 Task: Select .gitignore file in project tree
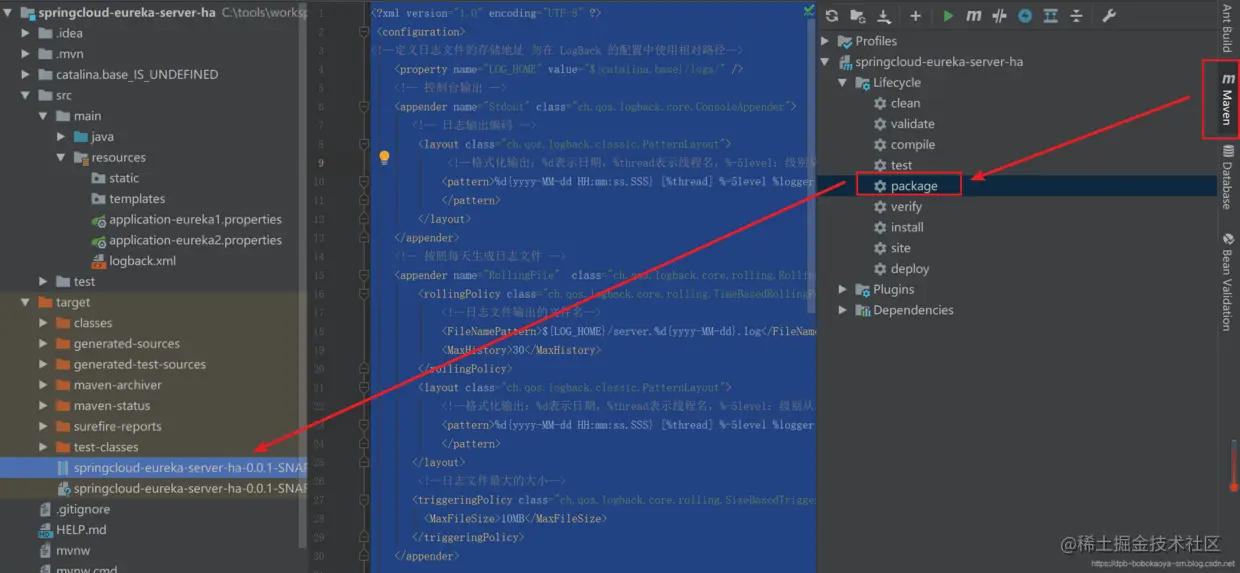(74, 509)
